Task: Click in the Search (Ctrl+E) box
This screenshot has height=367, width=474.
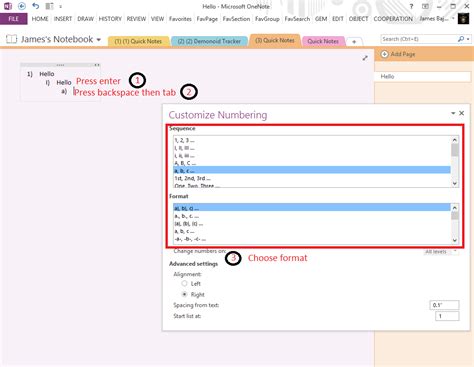Action: [418, 39]
